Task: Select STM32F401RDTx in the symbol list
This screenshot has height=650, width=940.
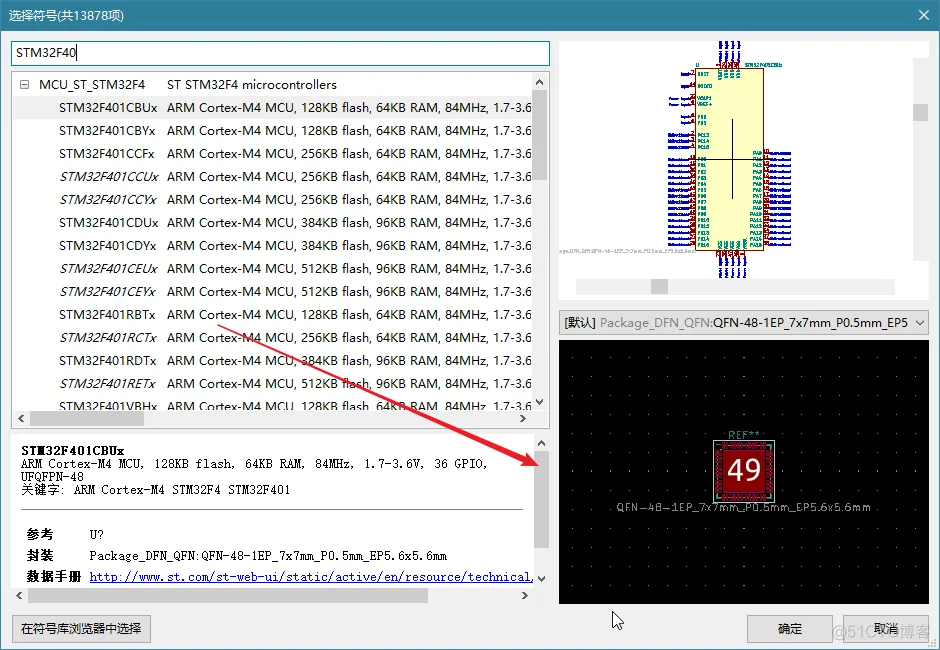Action: [272, 360]
